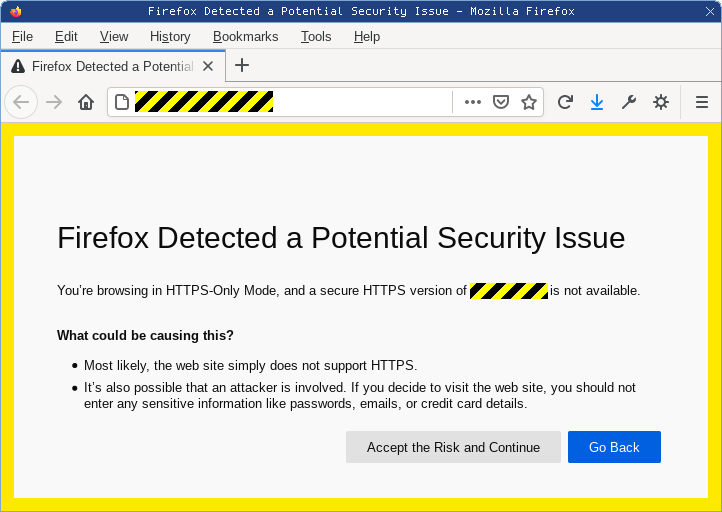Open a new tab with plus button
The image size is (722, 512).
point(242,66)
